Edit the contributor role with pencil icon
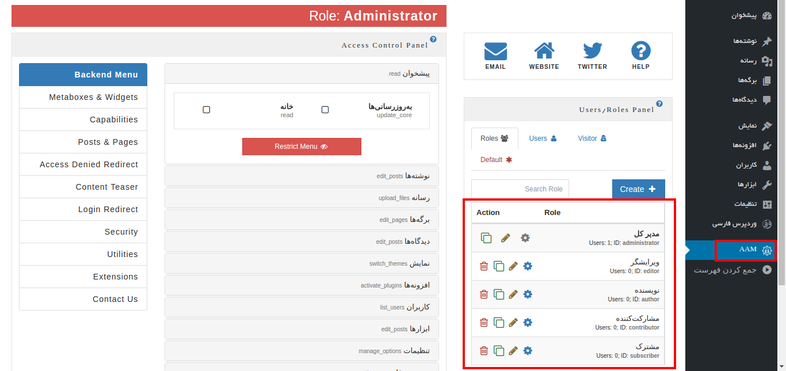This screenshot has width=786, height=371. tap(513, 322)
